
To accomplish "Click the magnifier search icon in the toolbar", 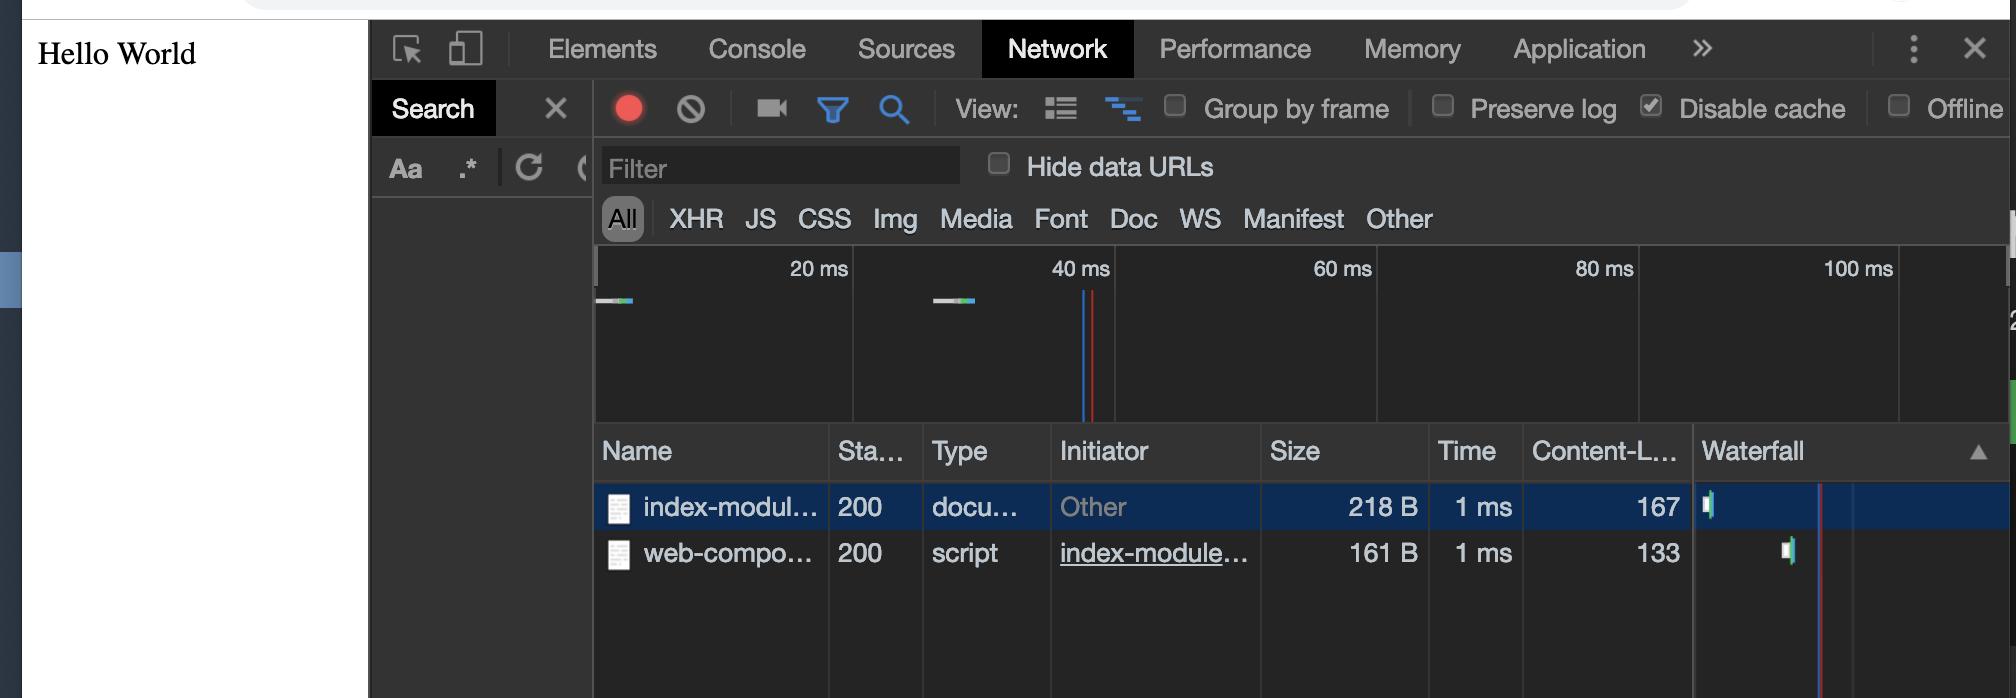I will (894, 109).
